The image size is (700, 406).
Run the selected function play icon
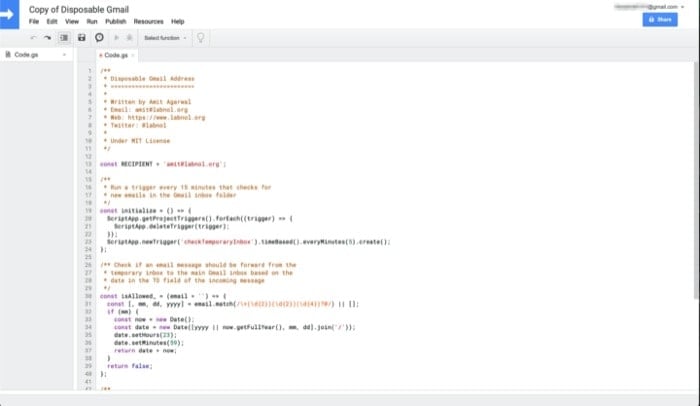[x=116, y=37]
